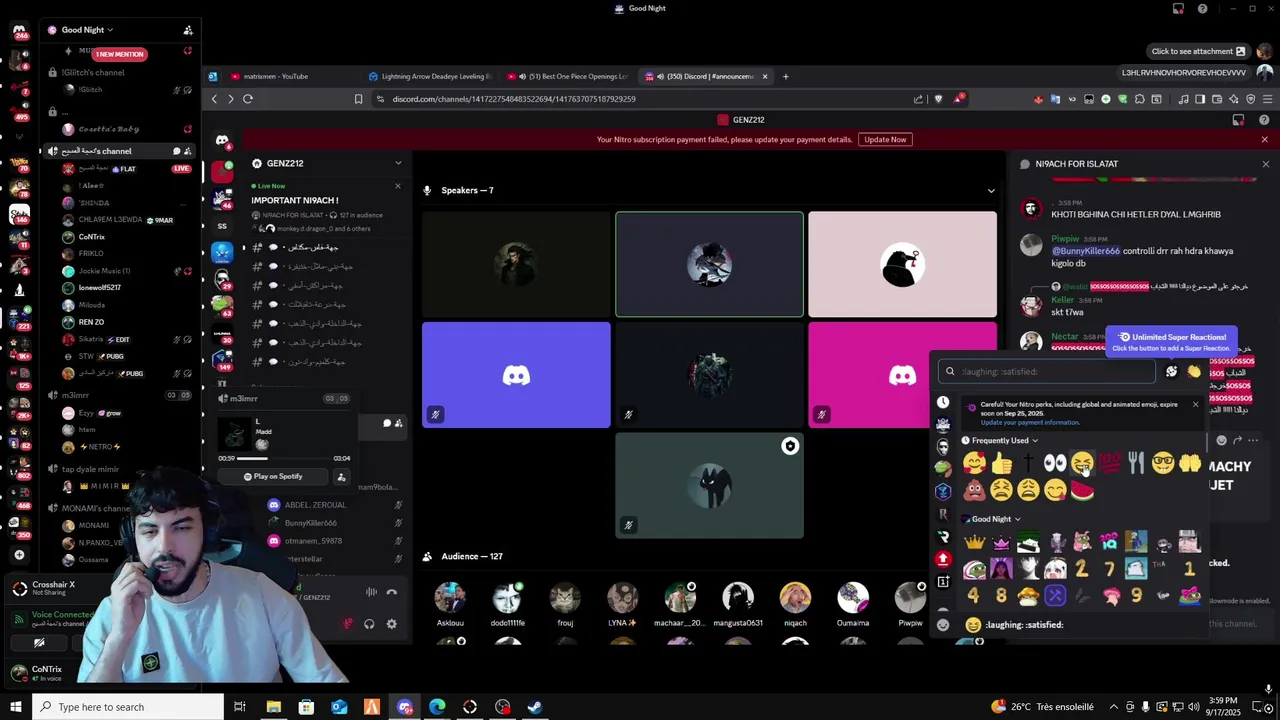
Task: Open Askilouu audience member avatar
Action: [x=450, y=597]
